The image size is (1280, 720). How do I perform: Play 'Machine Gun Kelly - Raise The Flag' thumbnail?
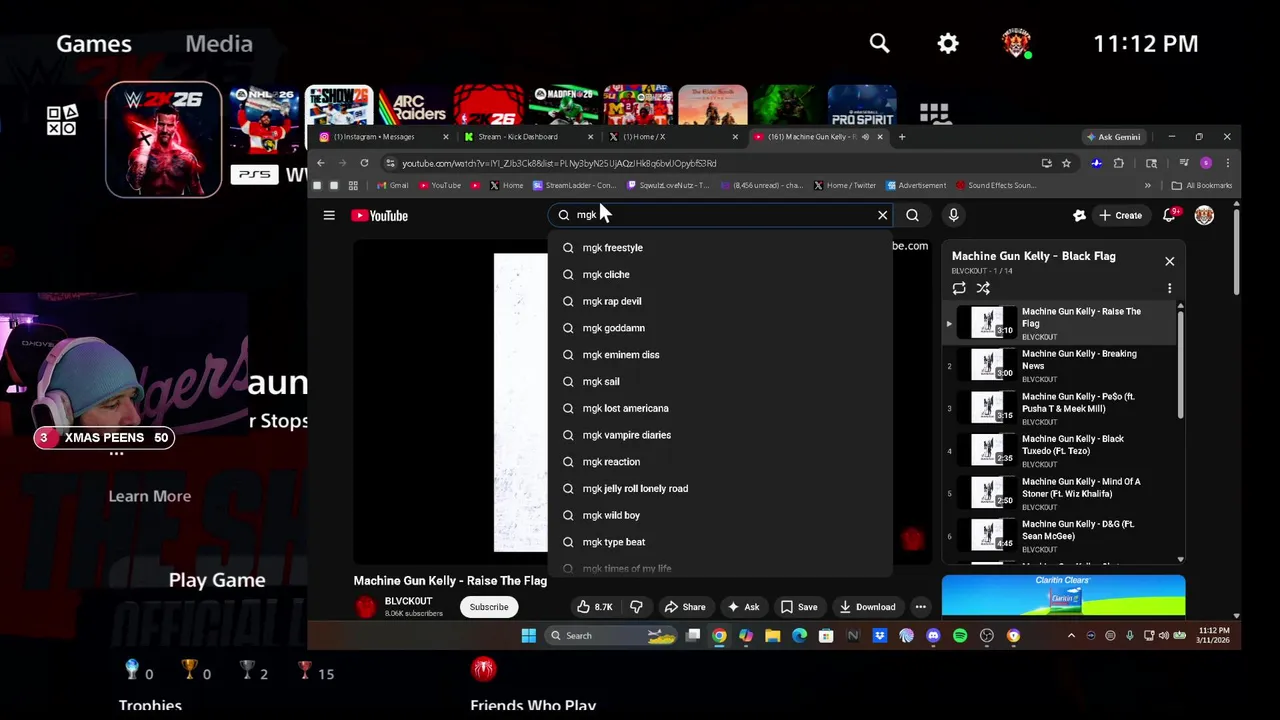pyautogui.click(x=987, y=322)
